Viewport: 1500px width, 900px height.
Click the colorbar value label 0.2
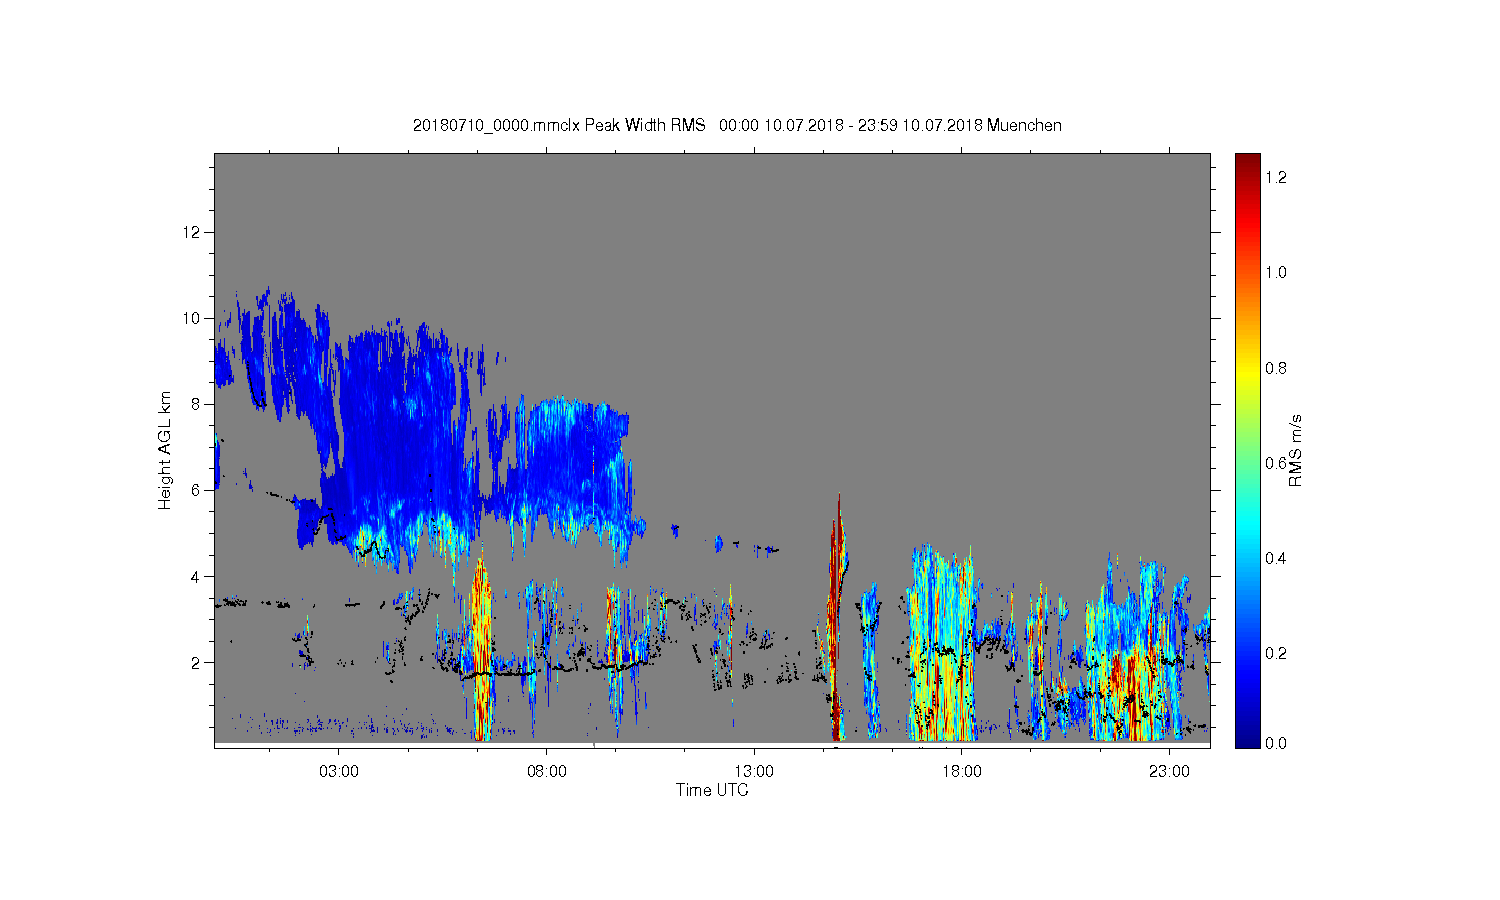[x=1276, y=653]
